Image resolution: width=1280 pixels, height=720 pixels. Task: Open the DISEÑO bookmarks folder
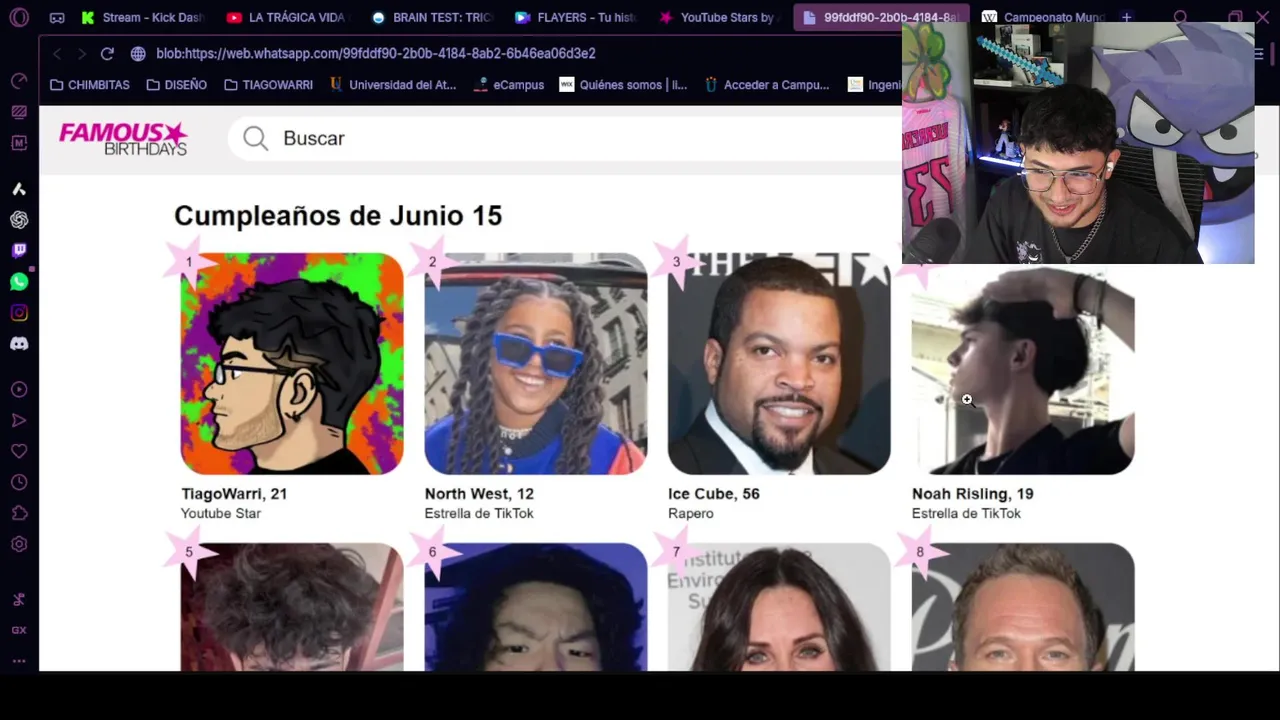(176, 85)
